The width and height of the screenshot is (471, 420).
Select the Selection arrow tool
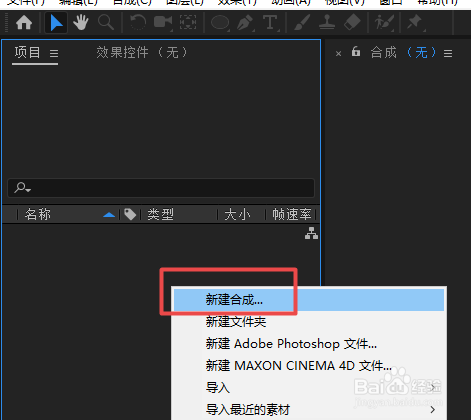coord(56,23)
